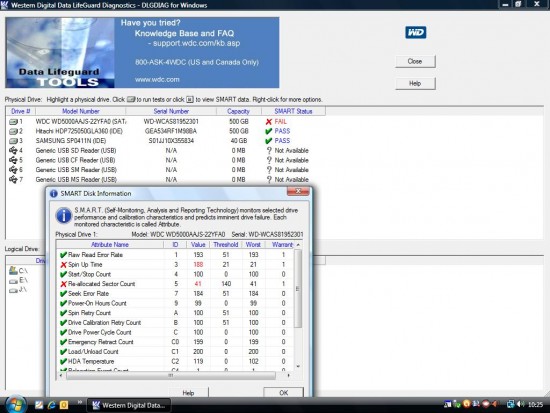Click Spin Up Time value 188
550x413 pixels.
coord(198,265)
